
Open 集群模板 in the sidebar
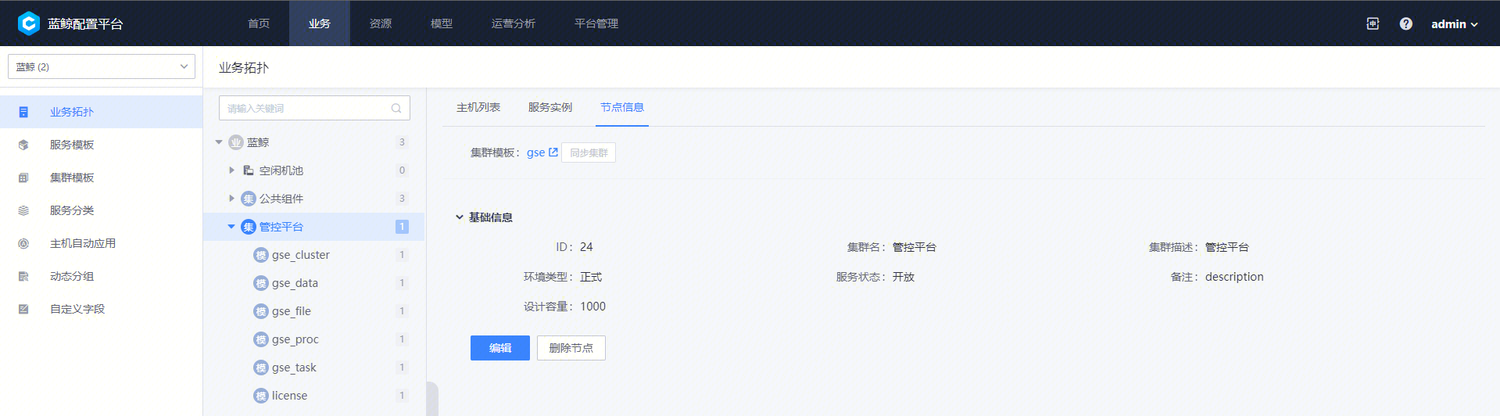coord(72,178)
